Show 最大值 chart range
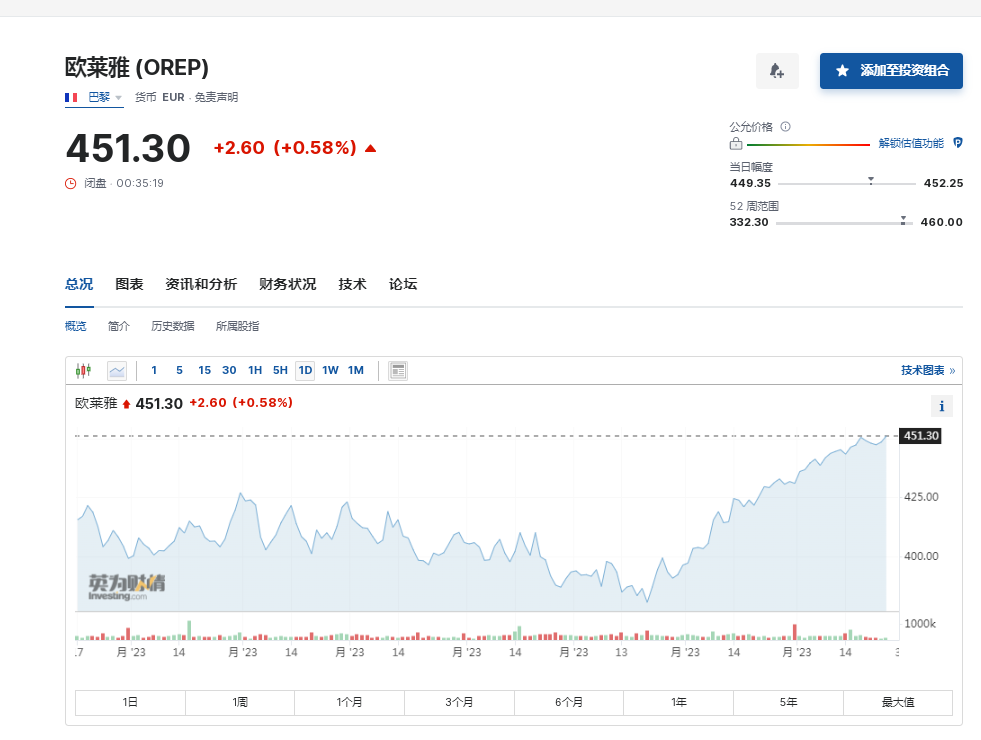The width and height of the screenshot is (981, 740). coord(898,702)
